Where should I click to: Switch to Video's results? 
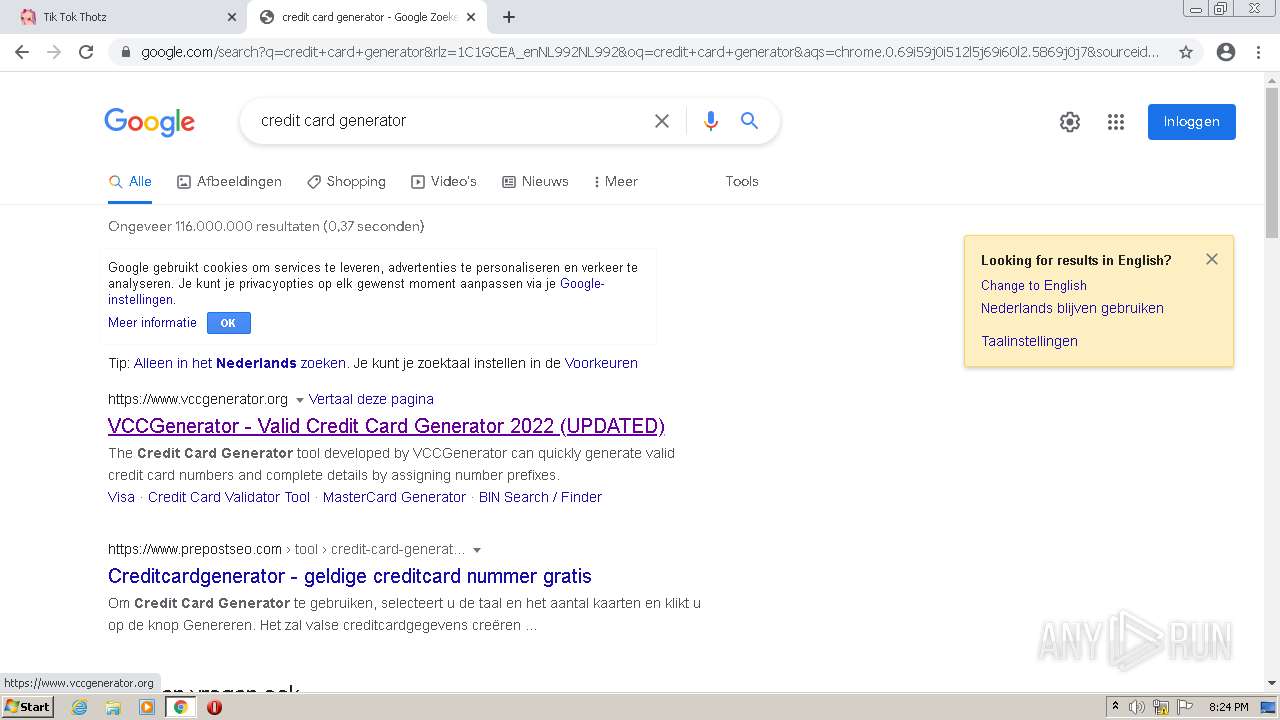pyautogui.click(x=444, y=182)
